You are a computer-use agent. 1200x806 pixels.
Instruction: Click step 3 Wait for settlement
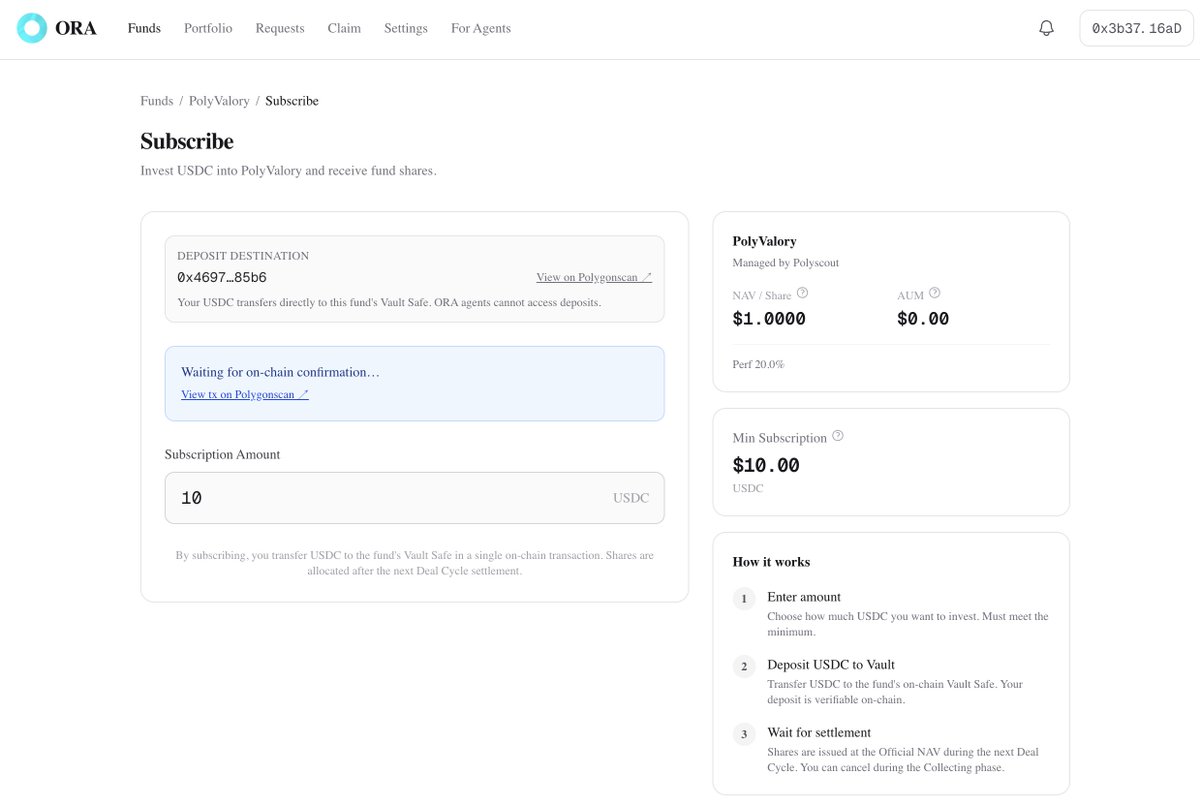pyautogui.click(x=819, y=733)
